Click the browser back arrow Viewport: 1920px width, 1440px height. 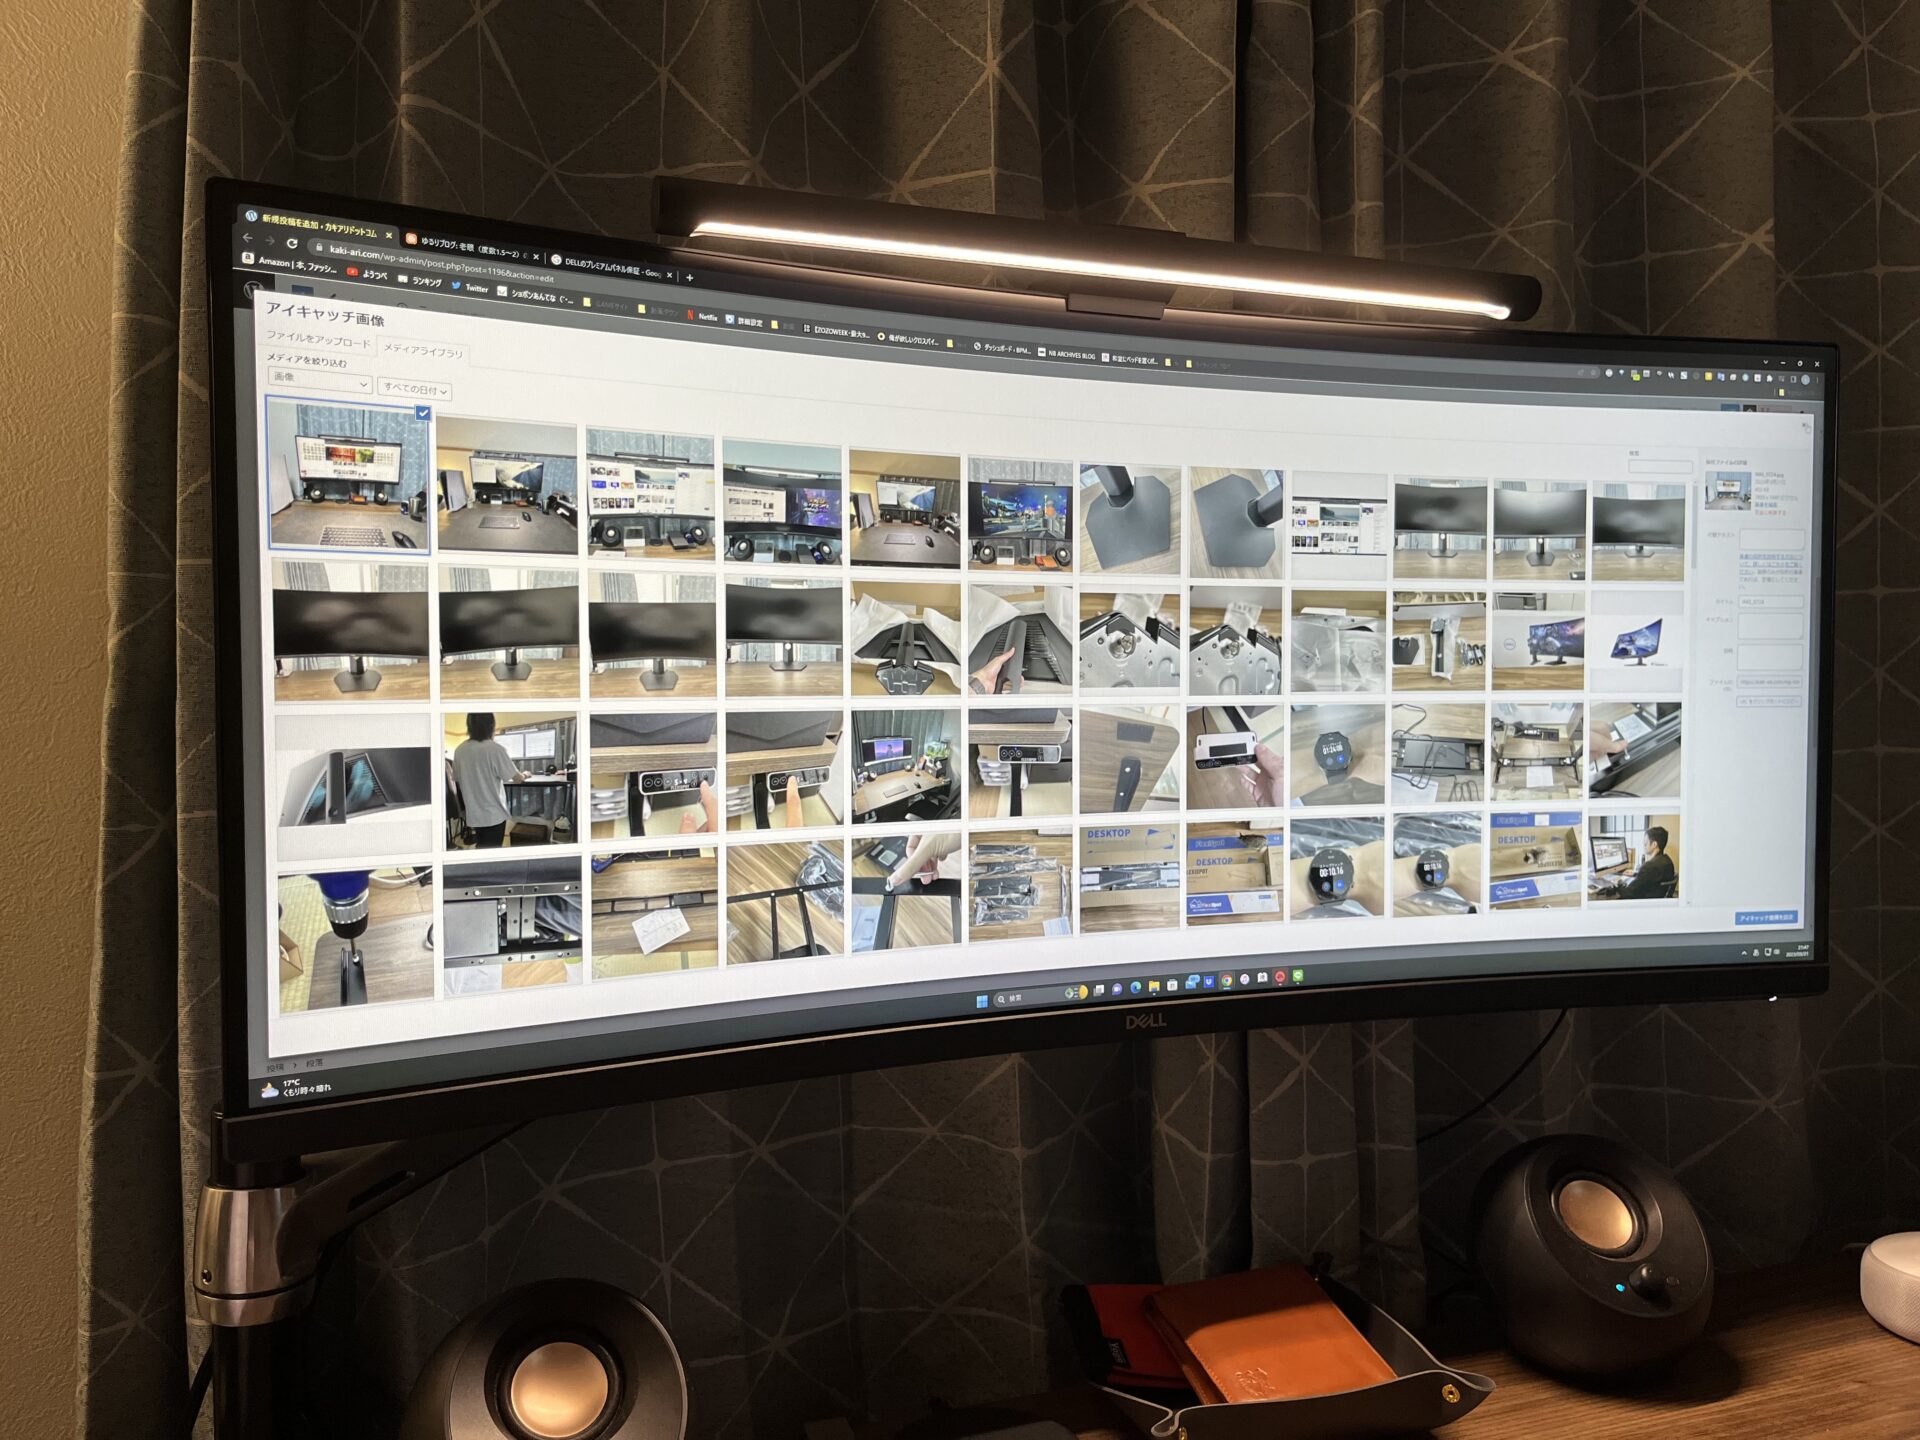click(x=248, y=238)
